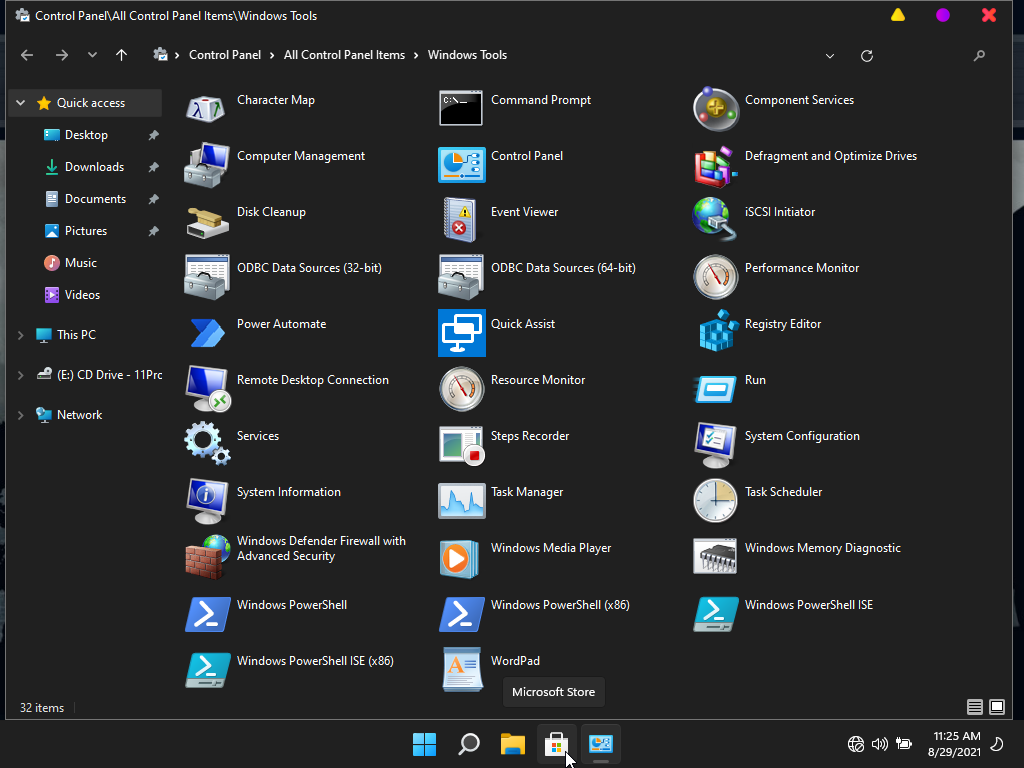Click the Task Scheduler clock icon
Screen dimensions: 1024x768
click(715, 502)
